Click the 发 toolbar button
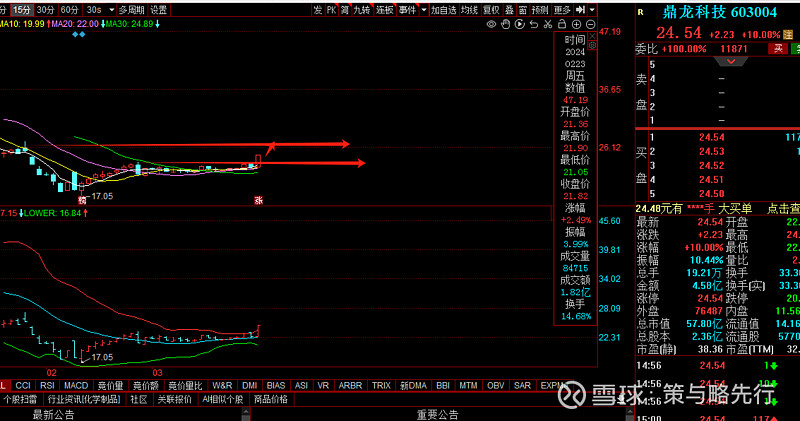The image size is (800, 421). coord(317,10)
